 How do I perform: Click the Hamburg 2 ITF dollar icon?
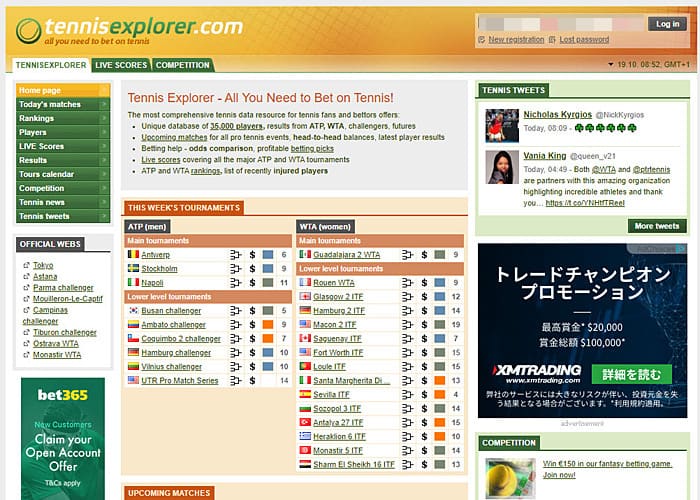pyautogui.click(x=424, y=311)
